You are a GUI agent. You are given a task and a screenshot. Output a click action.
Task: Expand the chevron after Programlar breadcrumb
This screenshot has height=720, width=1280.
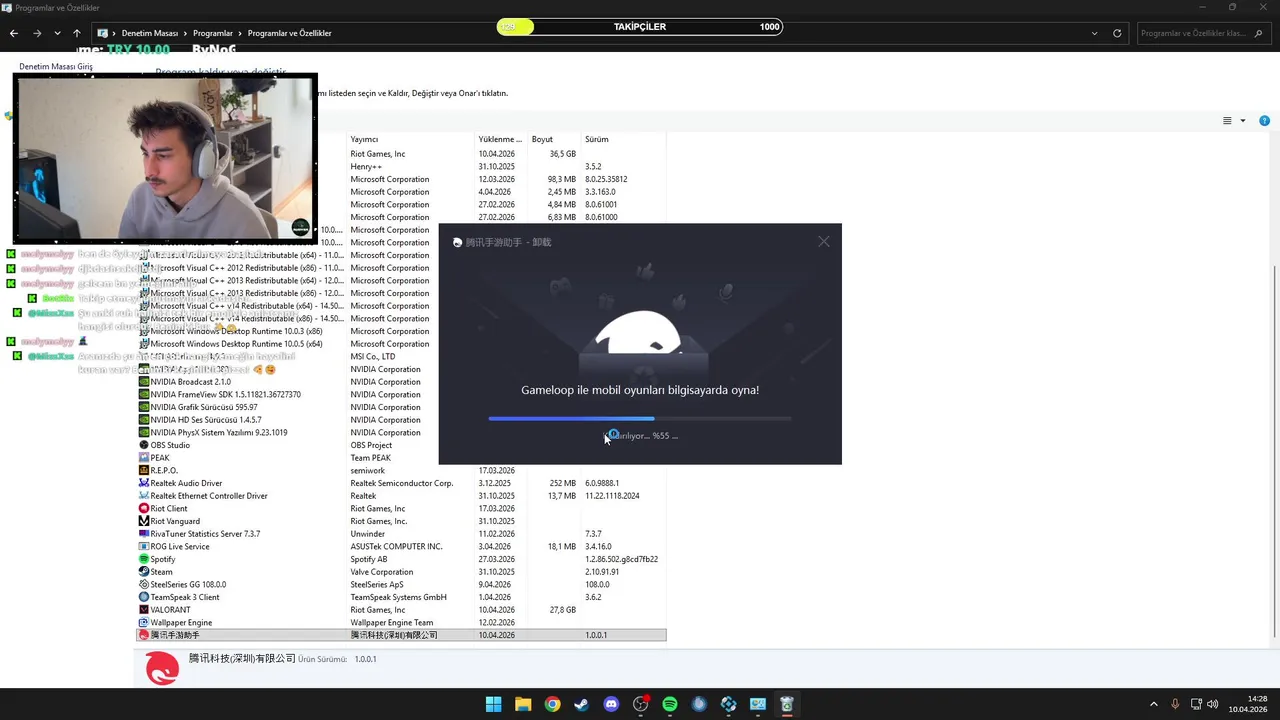coord(240,33)
